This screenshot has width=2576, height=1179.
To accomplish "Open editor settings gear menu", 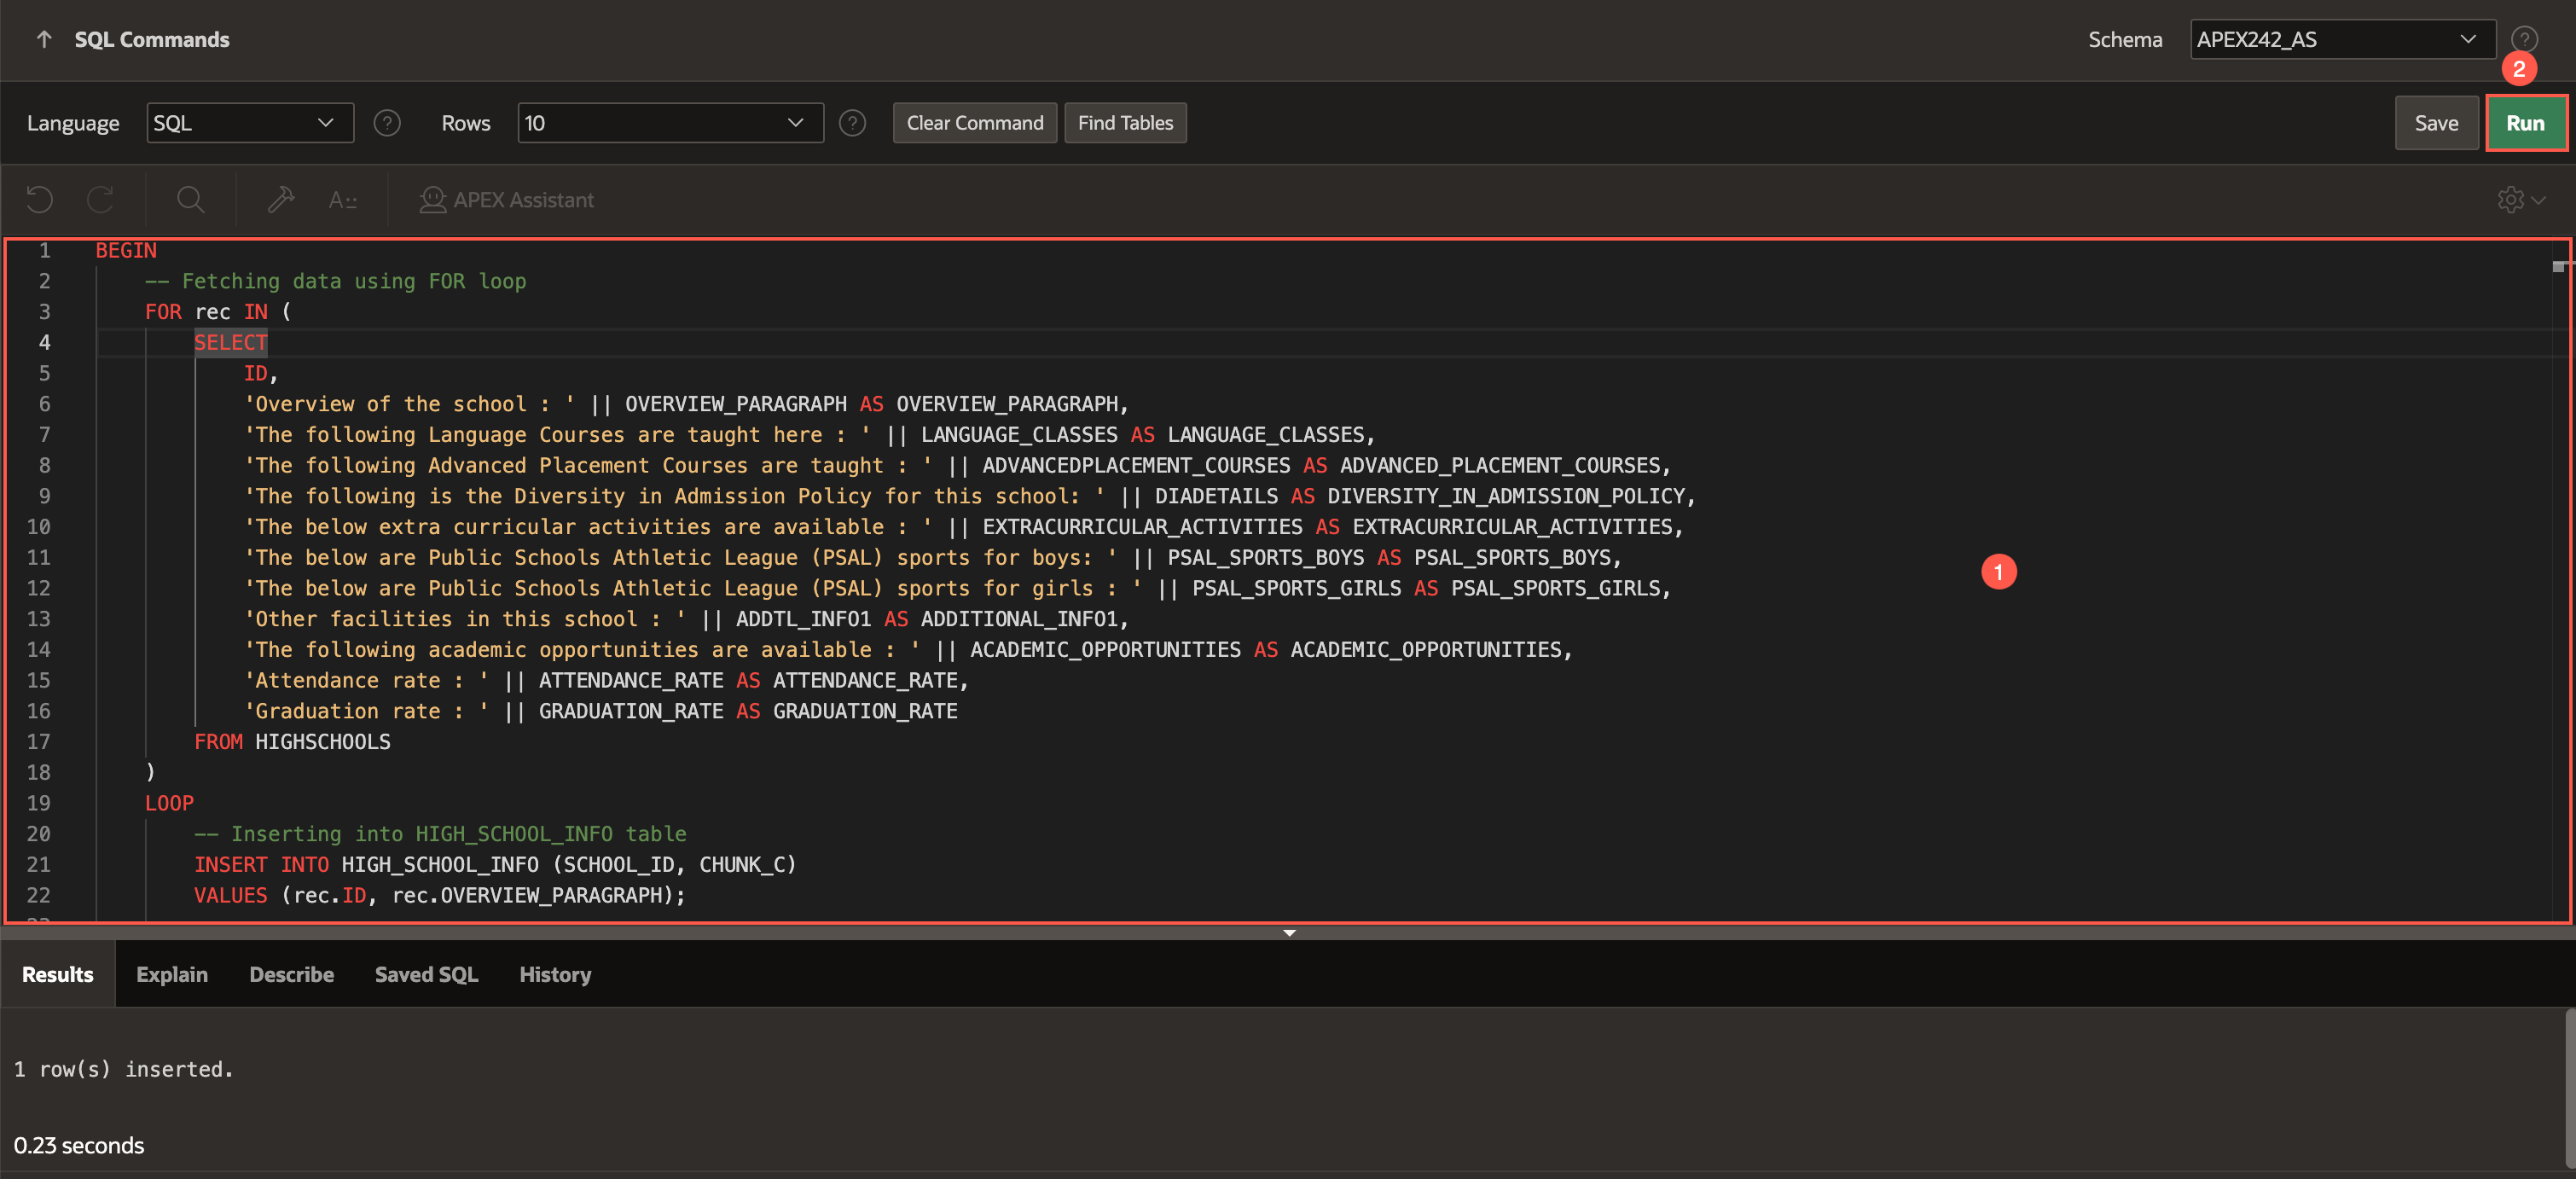I will click(x=2521, y=200).
